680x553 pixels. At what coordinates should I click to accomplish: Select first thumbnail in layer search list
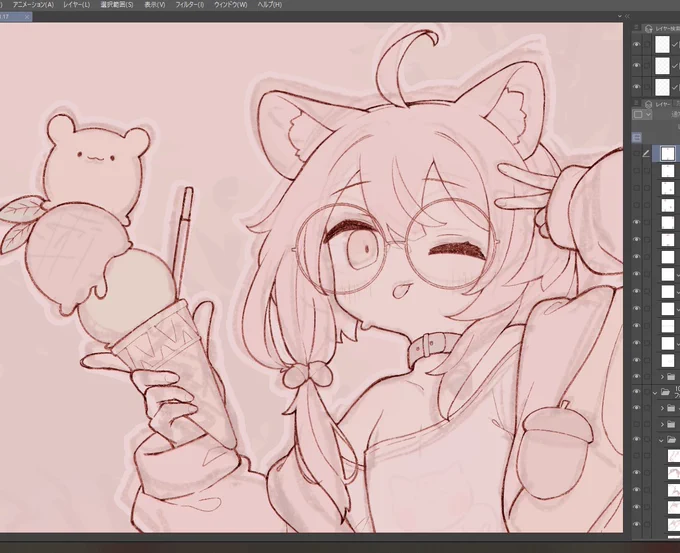662,44
